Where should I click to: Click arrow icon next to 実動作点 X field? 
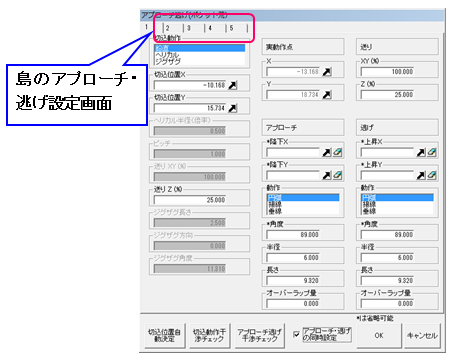327,71
